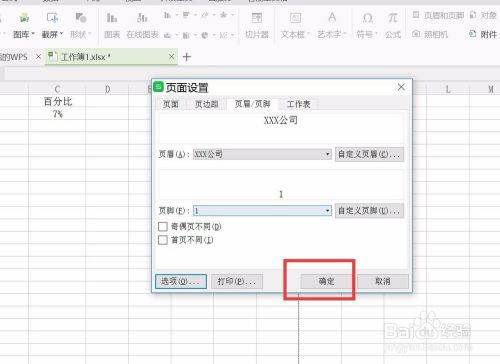Open the 符号 symbol tool
The height and width of the screenshot is (364, 500).
tap(367, 25)
